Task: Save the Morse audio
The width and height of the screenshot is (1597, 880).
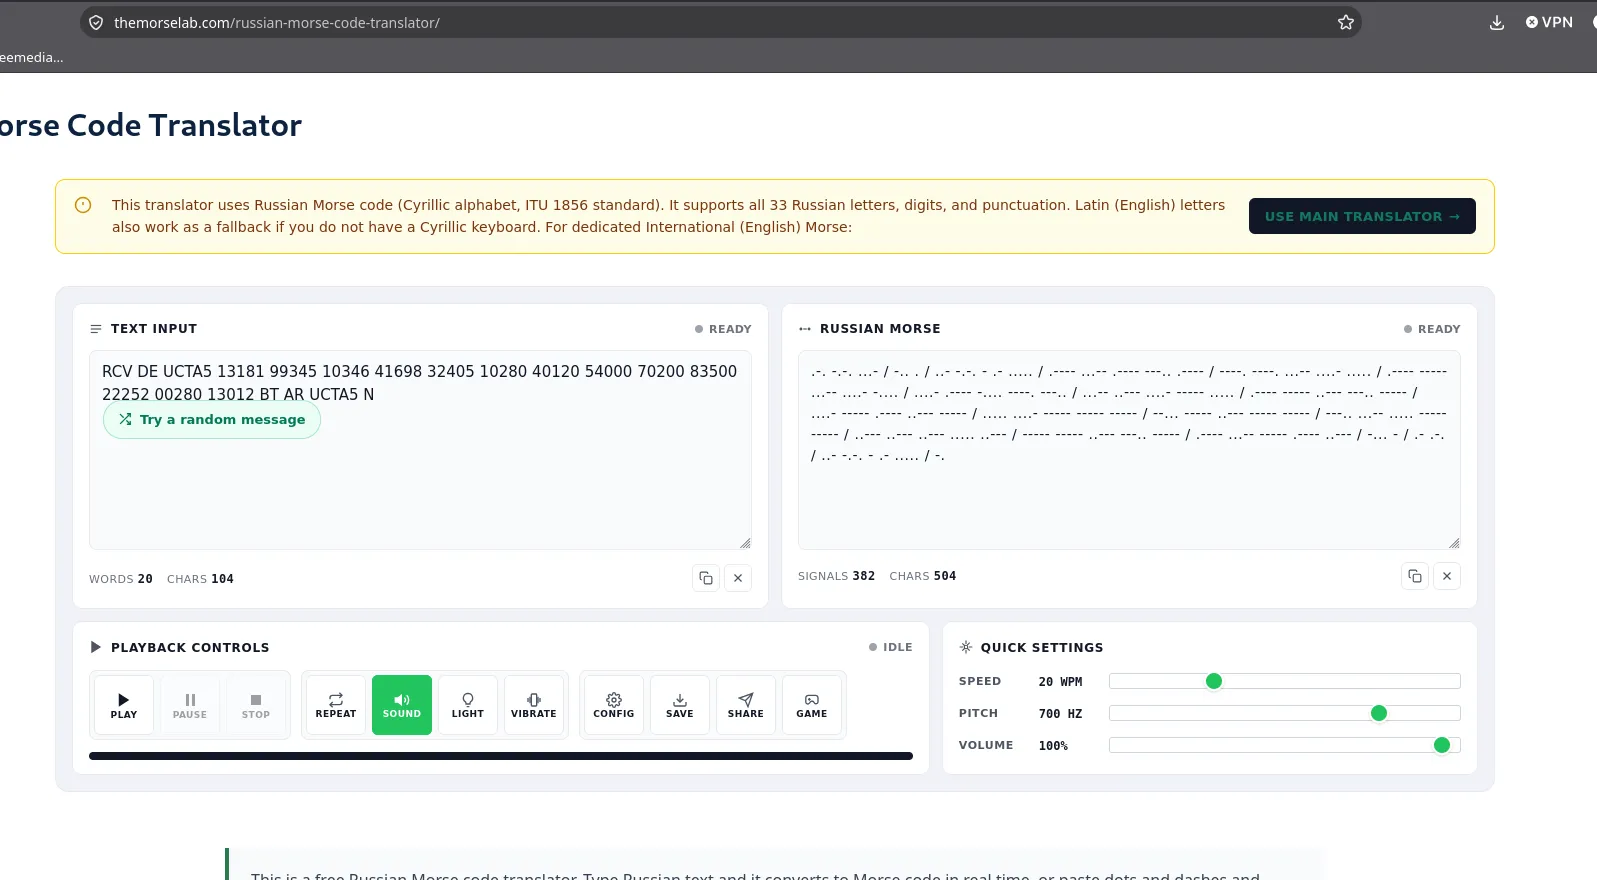Action: [x=680, y=705]
